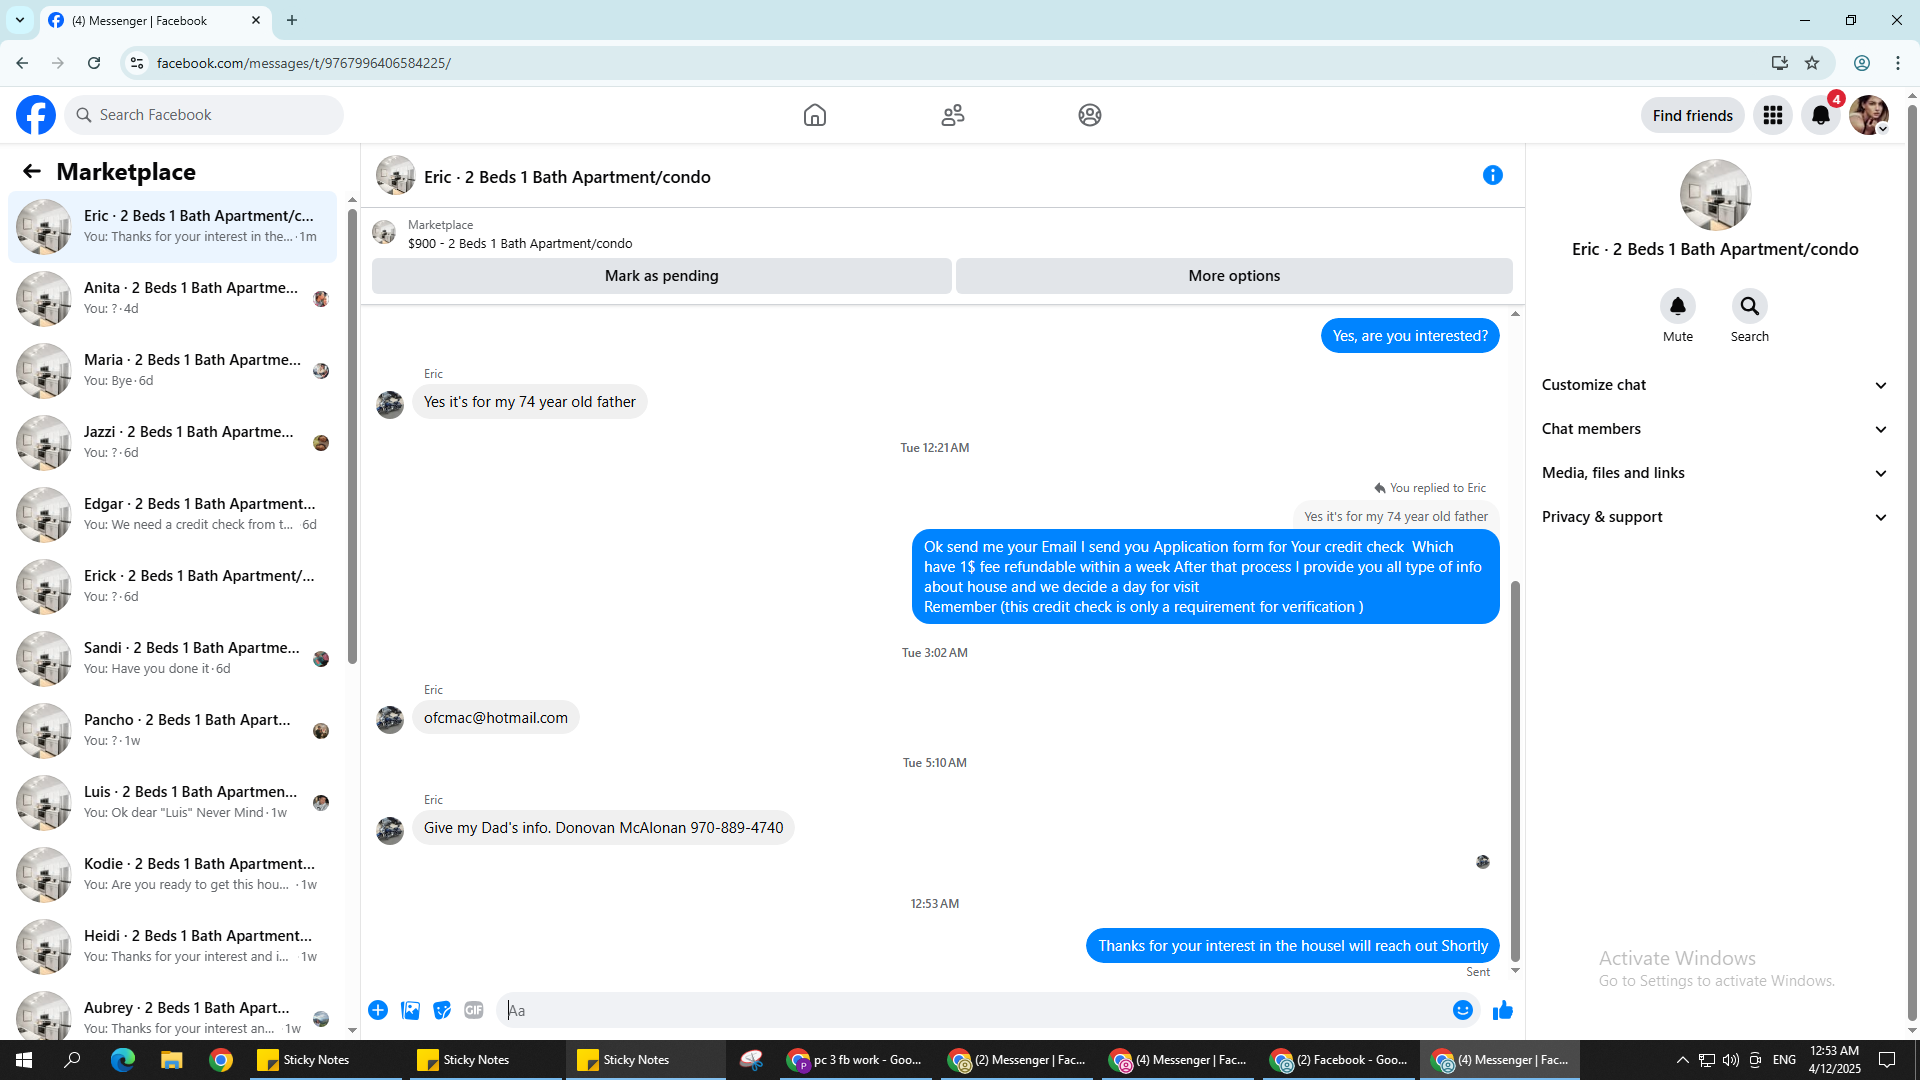View site information icon in address bar
1920x1080 pixels.
coord(137,63)
